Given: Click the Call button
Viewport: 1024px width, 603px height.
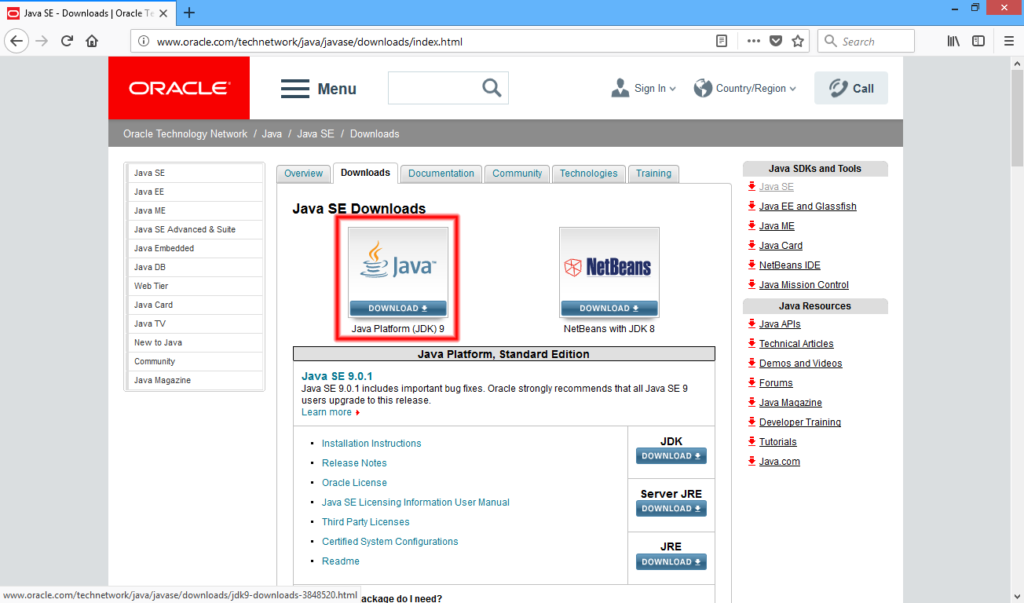Looking at the screenshot, I should (x=851, y=88).
